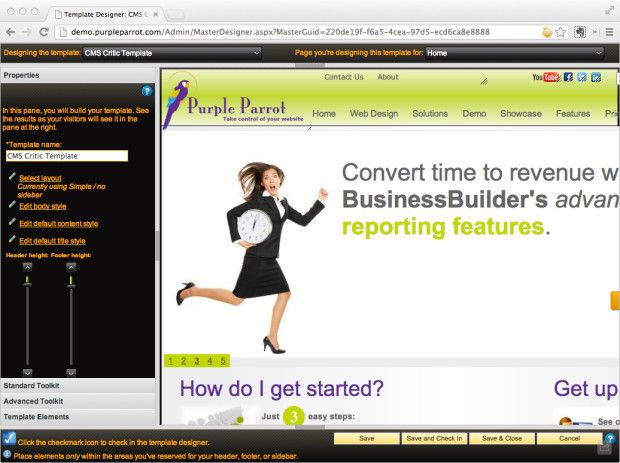The width and height of the screenshot is (620, 463).
Task: Open the page selector dropdown showing Home
Action: point(514,53)
